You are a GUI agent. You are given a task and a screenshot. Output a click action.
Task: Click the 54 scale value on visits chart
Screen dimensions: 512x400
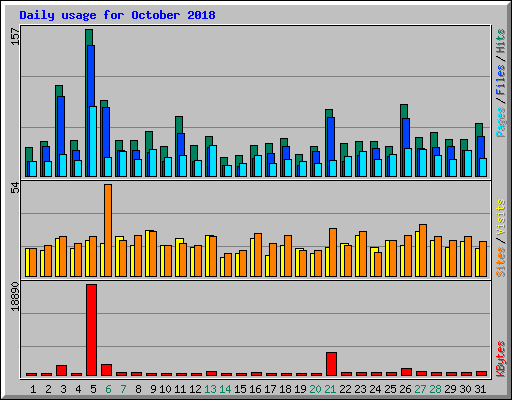[15, 188]
